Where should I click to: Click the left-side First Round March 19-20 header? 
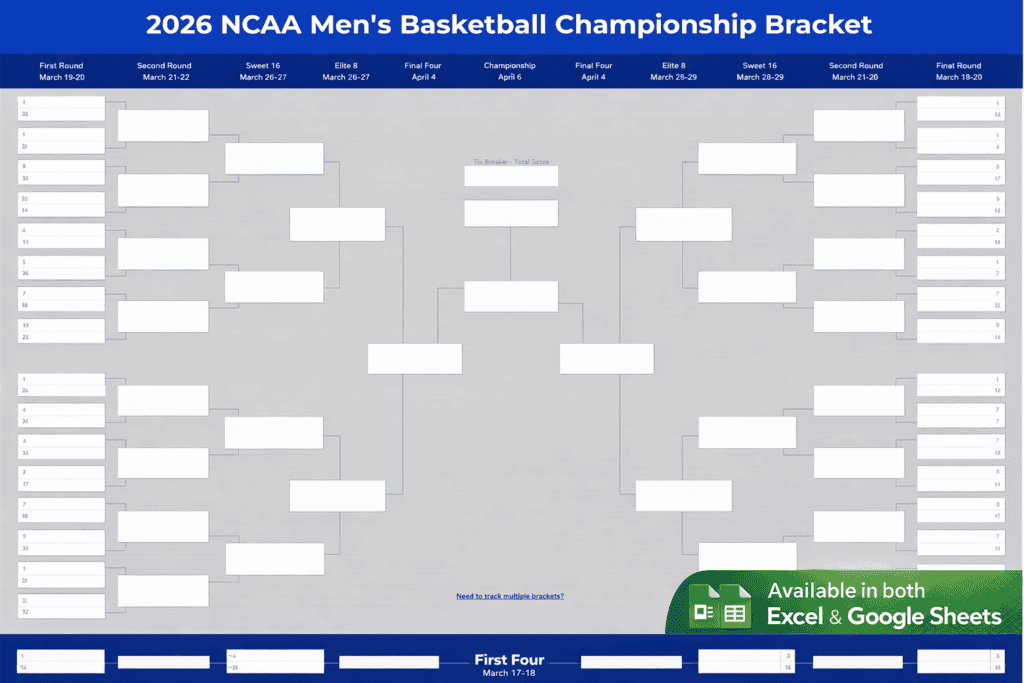[61, 71]
